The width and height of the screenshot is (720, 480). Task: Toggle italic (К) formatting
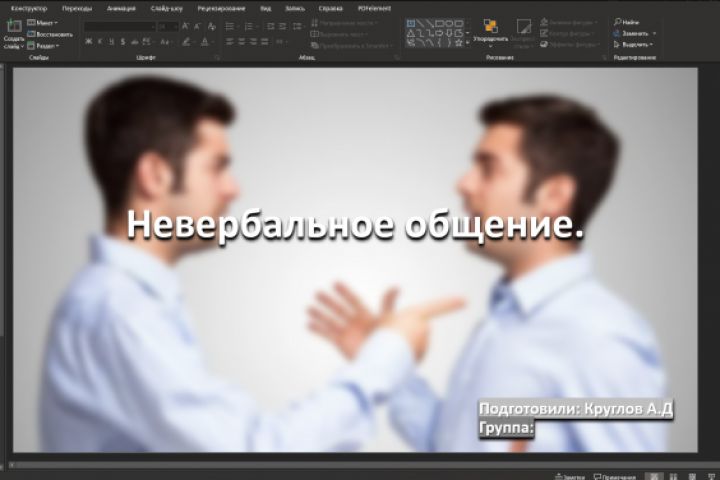pyautogui.click(x=100, y=42)
